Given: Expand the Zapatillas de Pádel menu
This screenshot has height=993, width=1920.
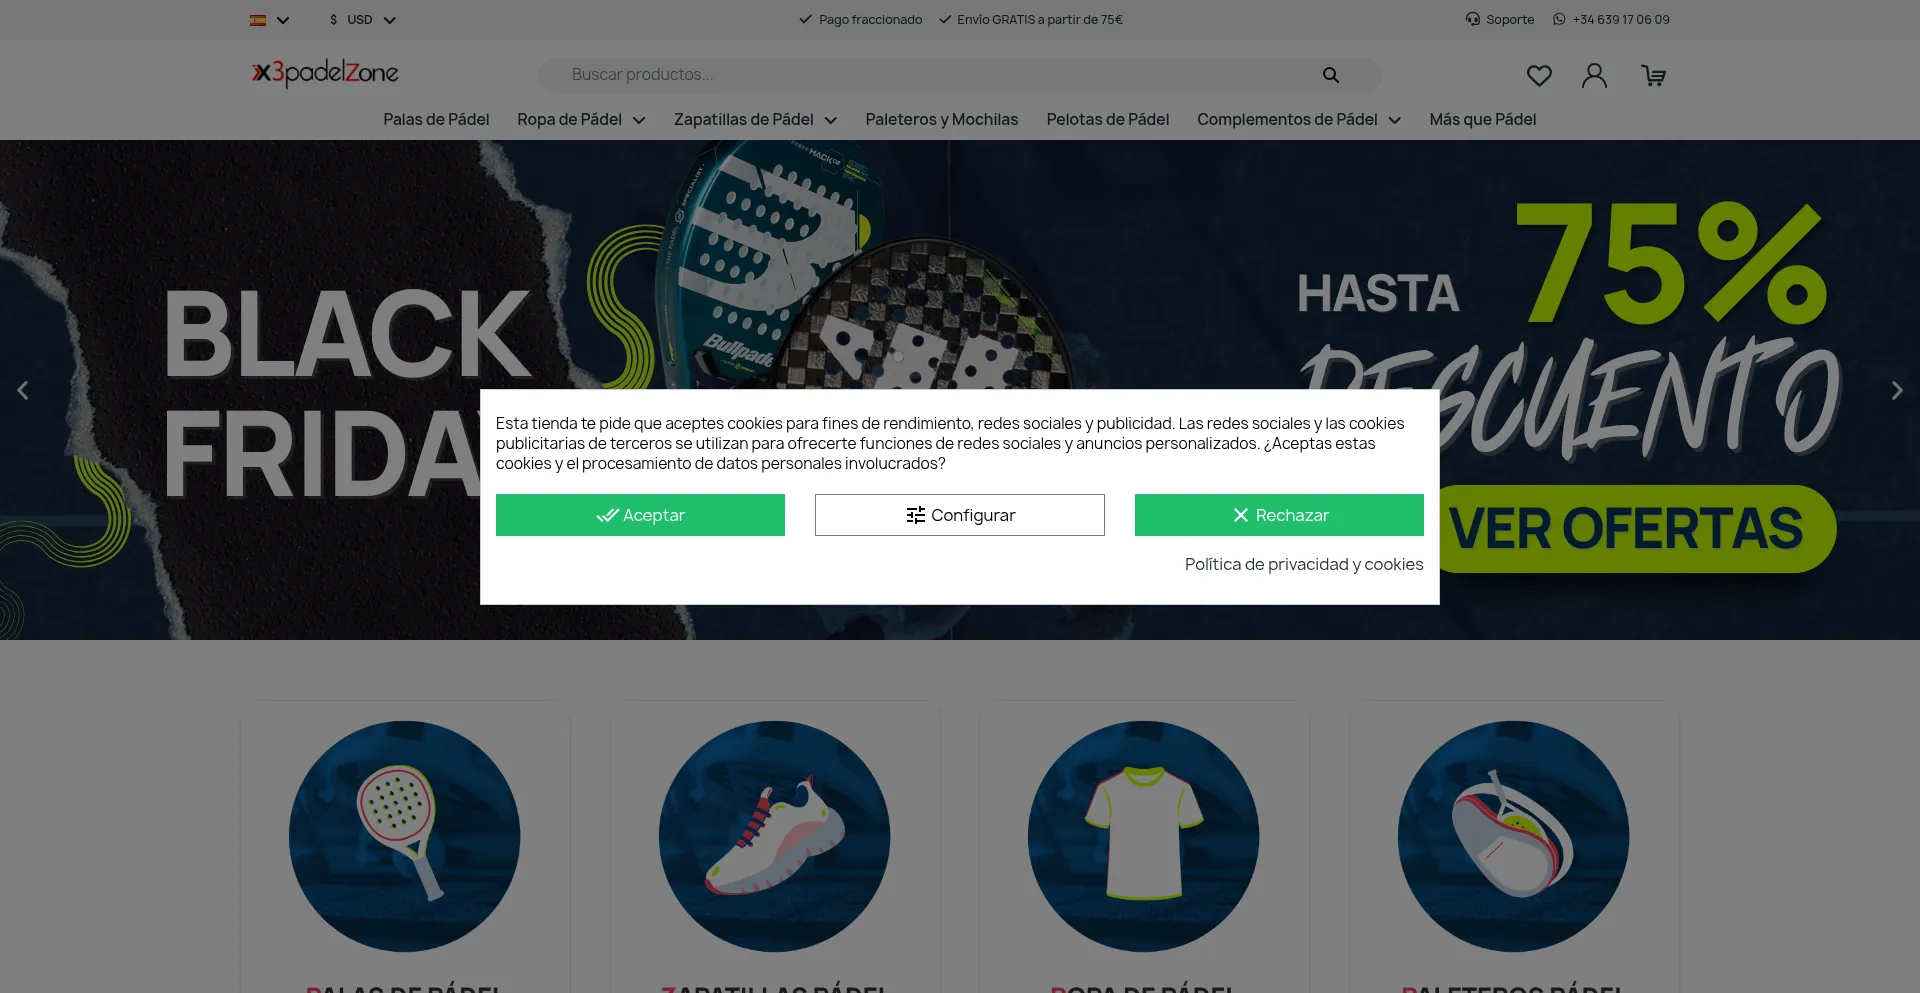Looking at the screenshot, I should (x=755, y=120).
